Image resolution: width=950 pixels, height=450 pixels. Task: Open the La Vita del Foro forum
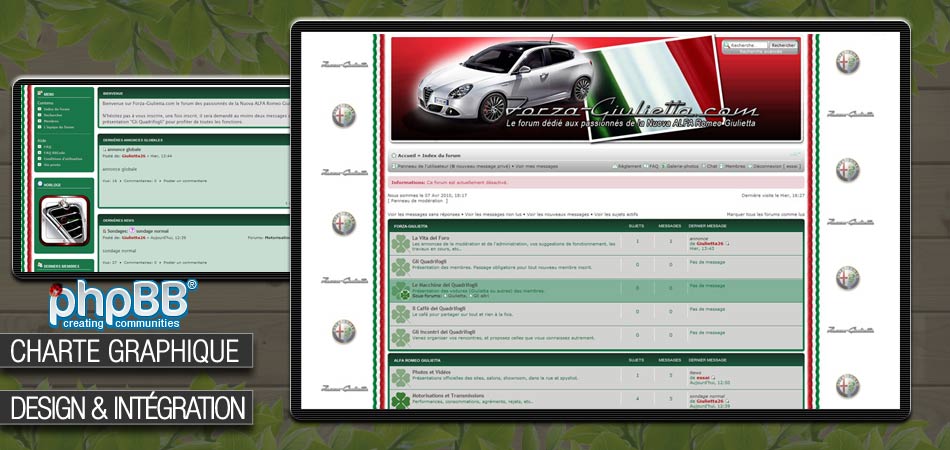[x=431, y=238]
